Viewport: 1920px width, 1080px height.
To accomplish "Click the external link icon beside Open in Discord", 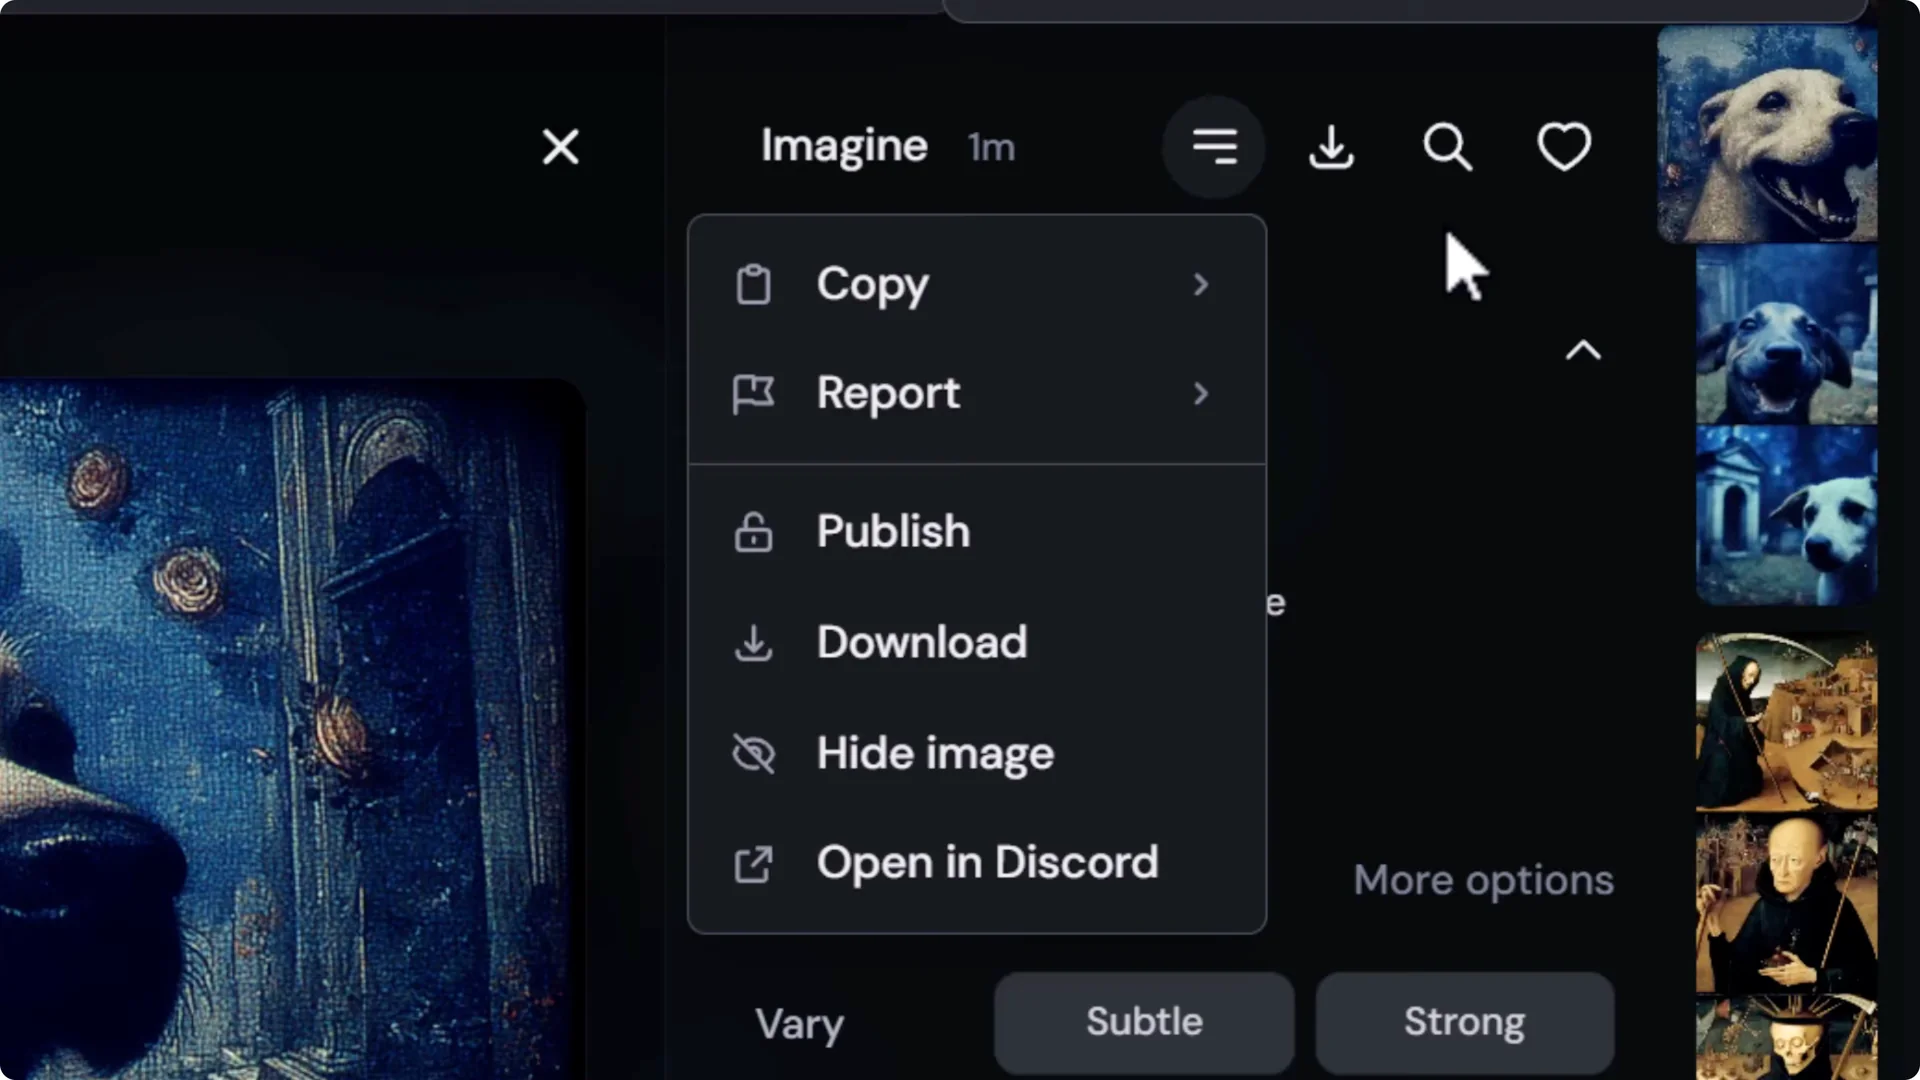I will (755, 864).
